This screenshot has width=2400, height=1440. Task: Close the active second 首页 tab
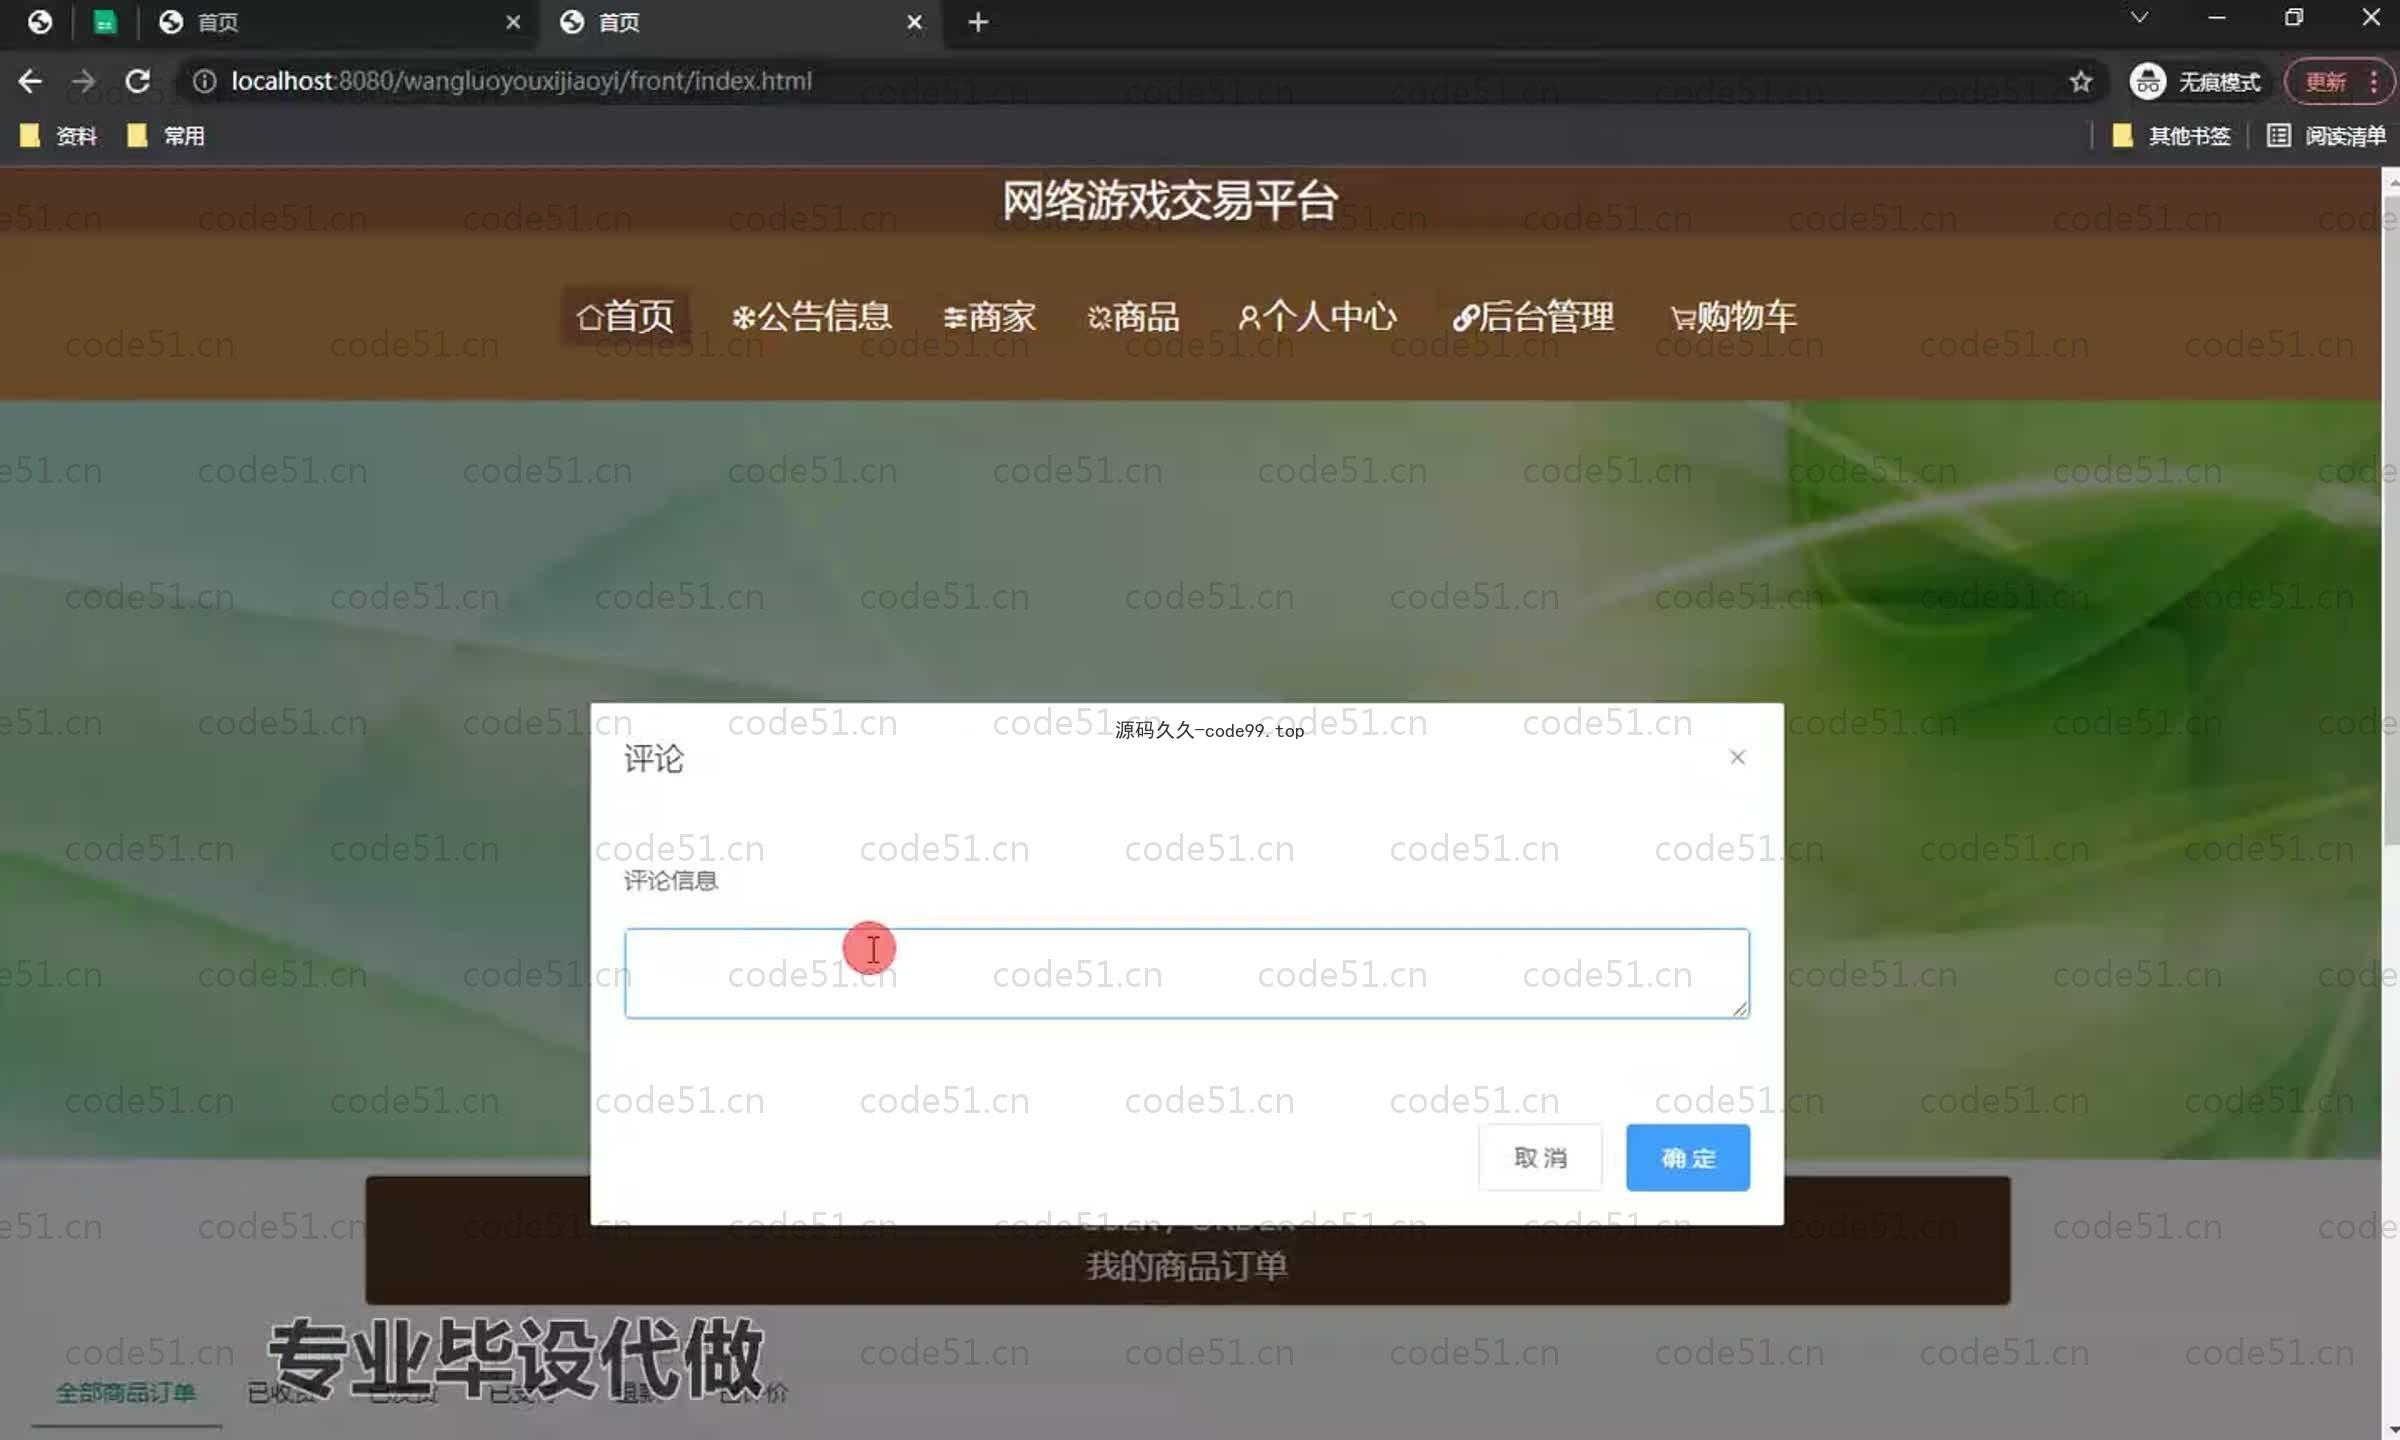914,22
